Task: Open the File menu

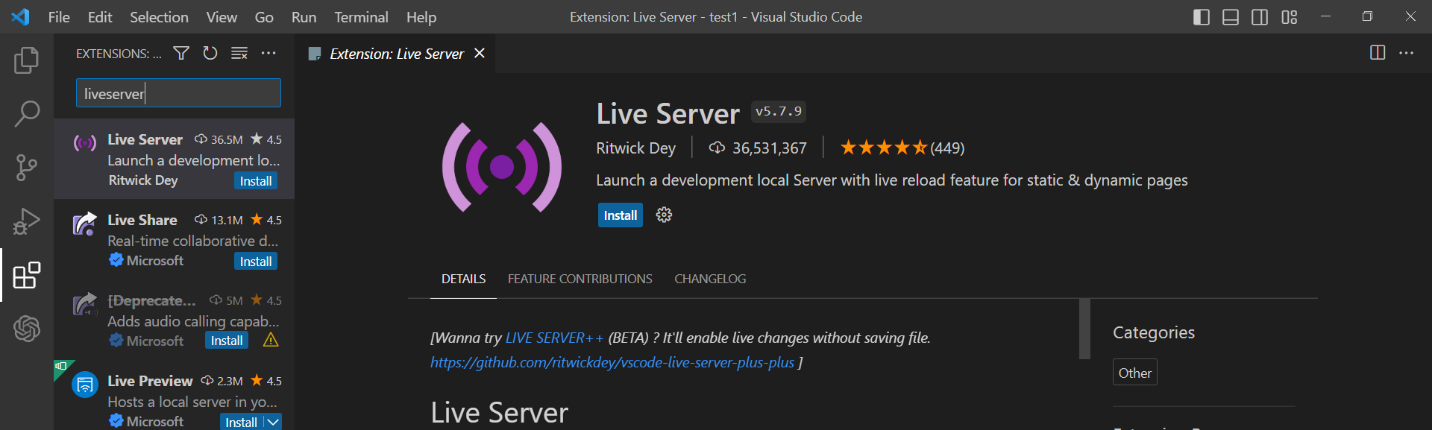Action: tap(59, 17)
